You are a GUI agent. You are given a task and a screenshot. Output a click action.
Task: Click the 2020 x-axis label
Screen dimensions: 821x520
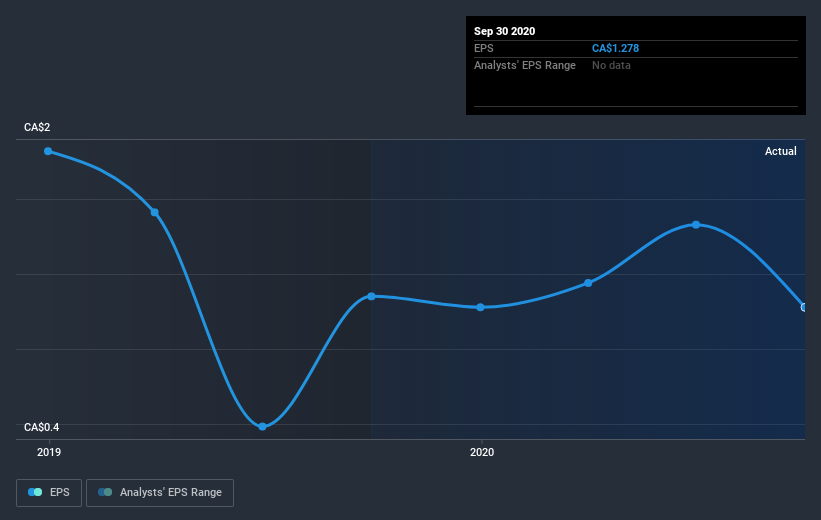[482, 452]
